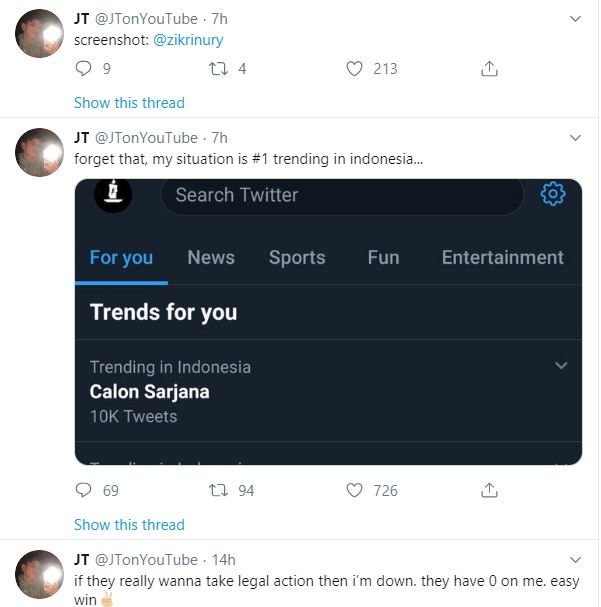Like the tweet with 726 likes
Viewport: 601px width, 607px height.
pyautogui.click(x=354, y=490)
